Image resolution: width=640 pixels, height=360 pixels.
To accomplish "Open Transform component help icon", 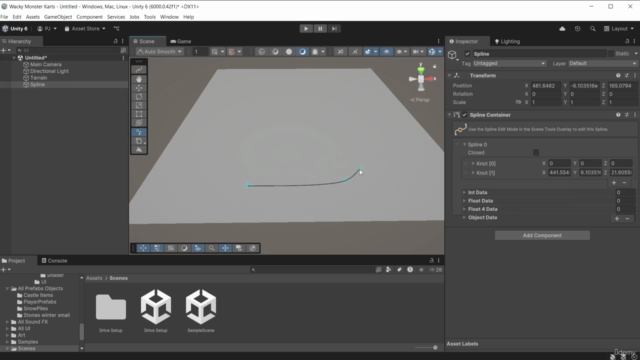I will pos(618,76).
